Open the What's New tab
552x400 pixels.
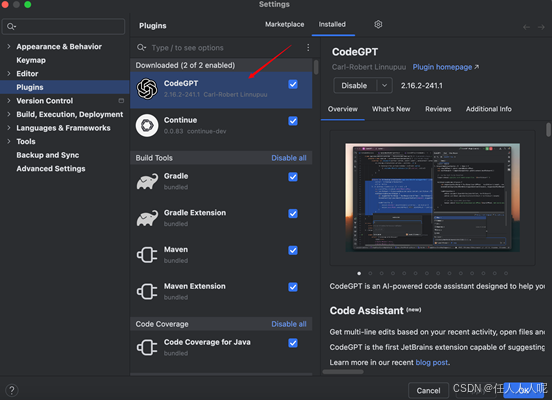coord(391,109)
